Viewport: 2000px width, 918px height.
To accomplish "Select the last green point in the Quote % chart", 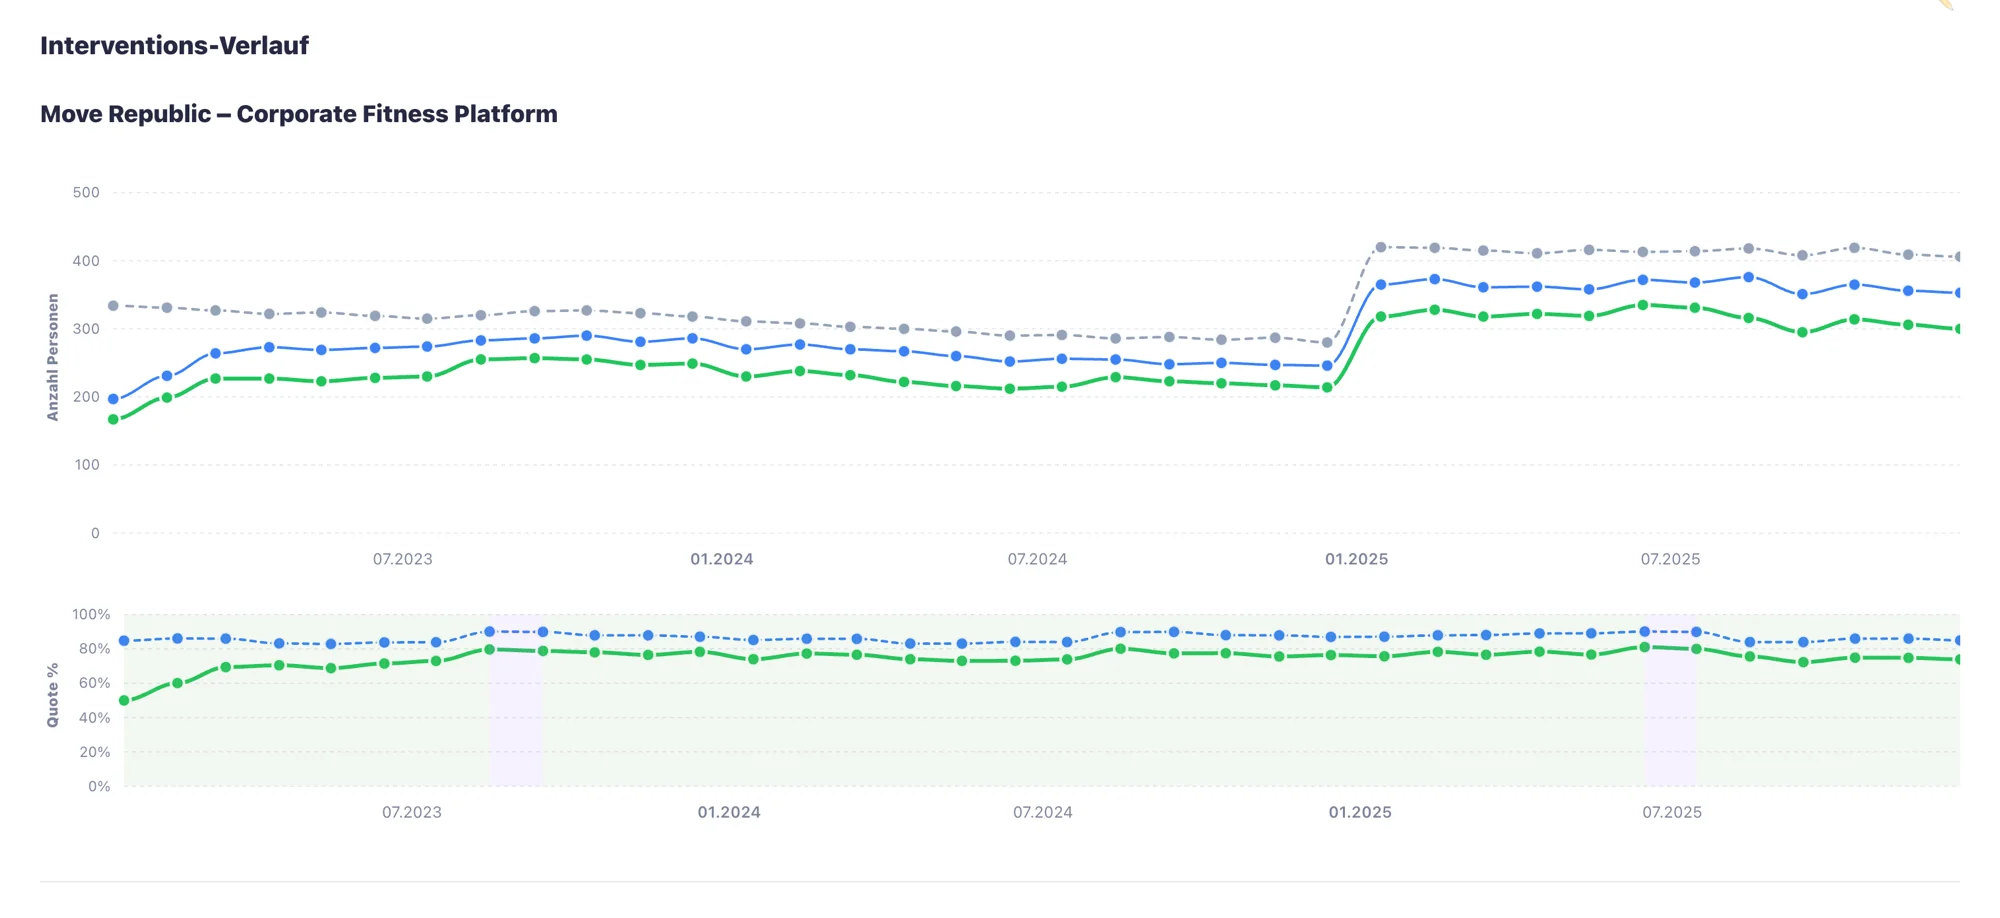I will point(1958,660).
